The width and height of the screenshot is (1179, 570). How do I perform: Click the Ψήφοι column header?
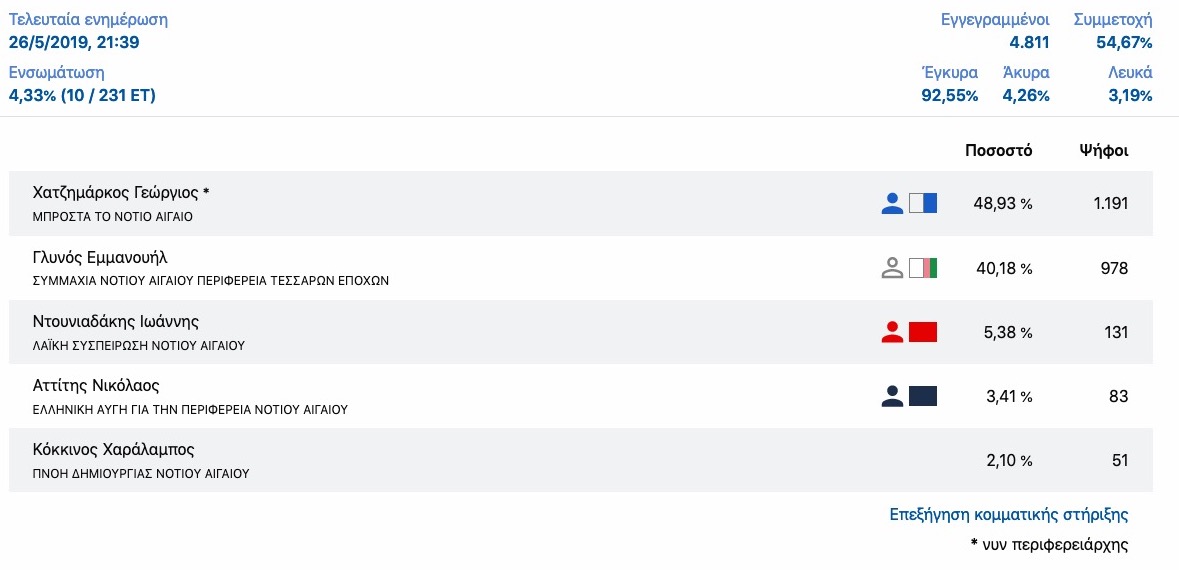(x=1103, y=151)
